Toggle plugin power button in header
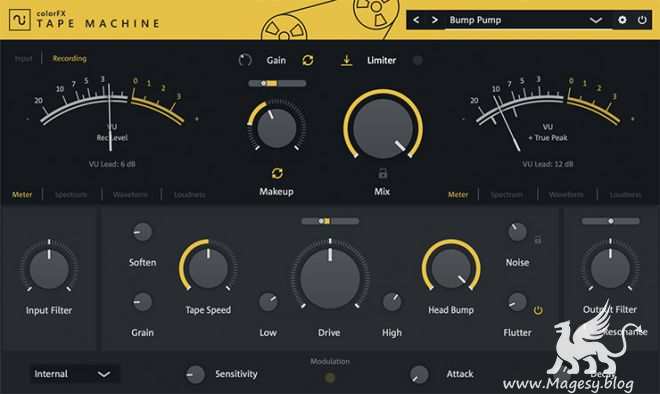 [x=642, y=20]
